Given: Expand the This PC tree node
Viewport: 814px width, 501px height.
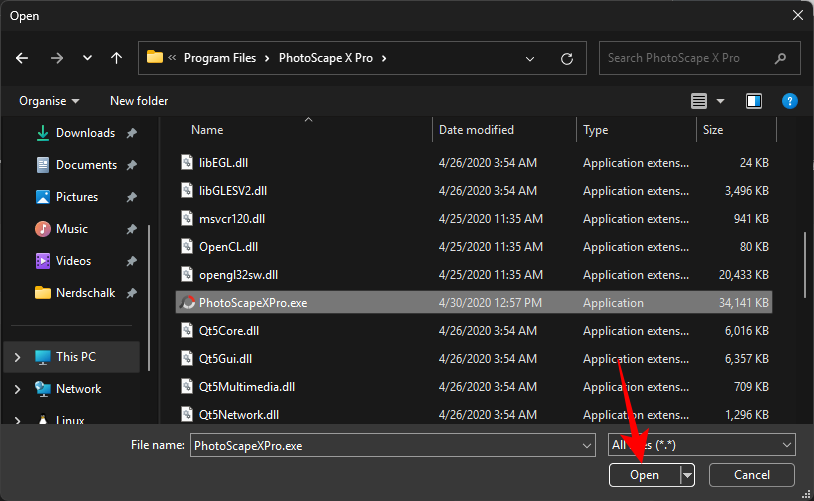Looking at the screenshot, I should tap(17, 357).
